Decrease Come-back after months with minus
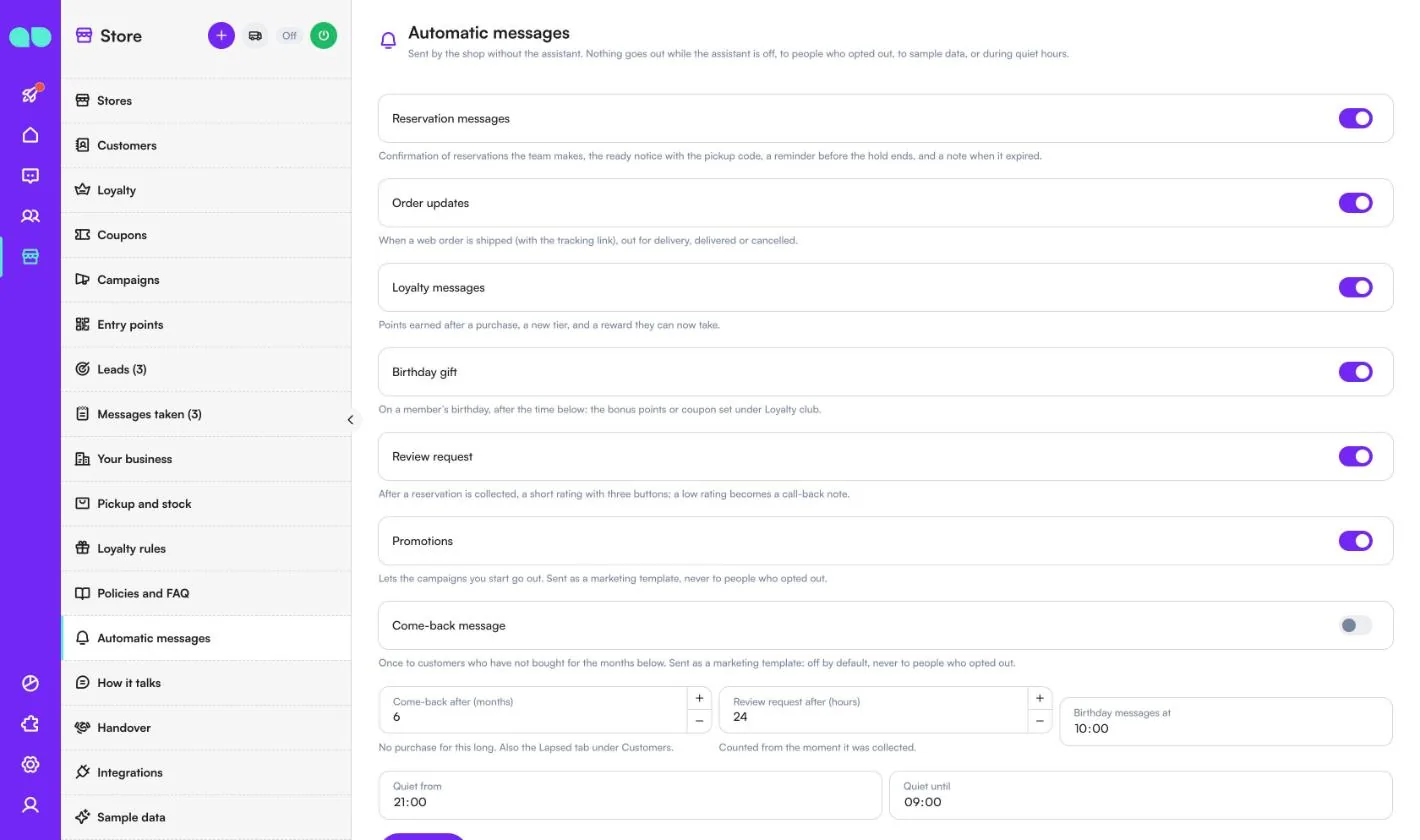Screen dimensions: 1420x840 point(699,721)
